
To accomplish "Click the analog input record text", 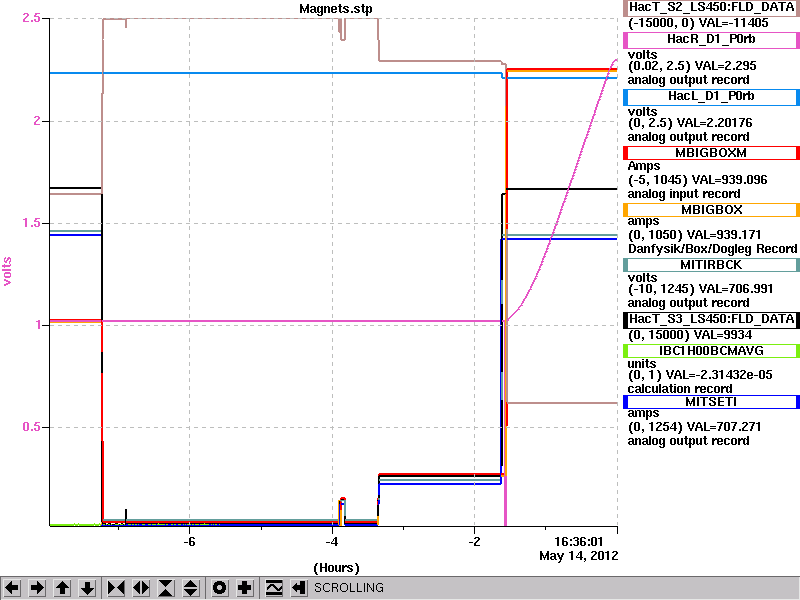I will pyautogui.click(x=684, y=194).
